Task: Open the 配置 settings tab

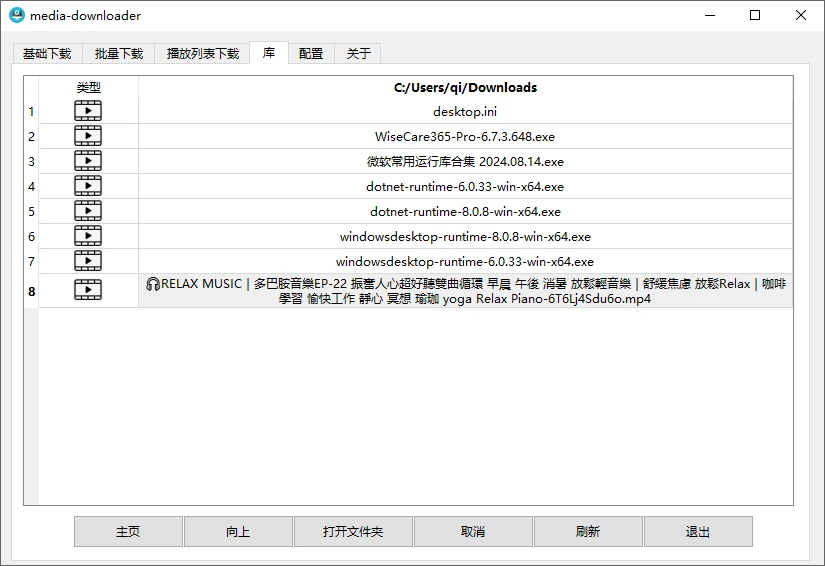Action: pyautogui.click(x=311, y=54)
